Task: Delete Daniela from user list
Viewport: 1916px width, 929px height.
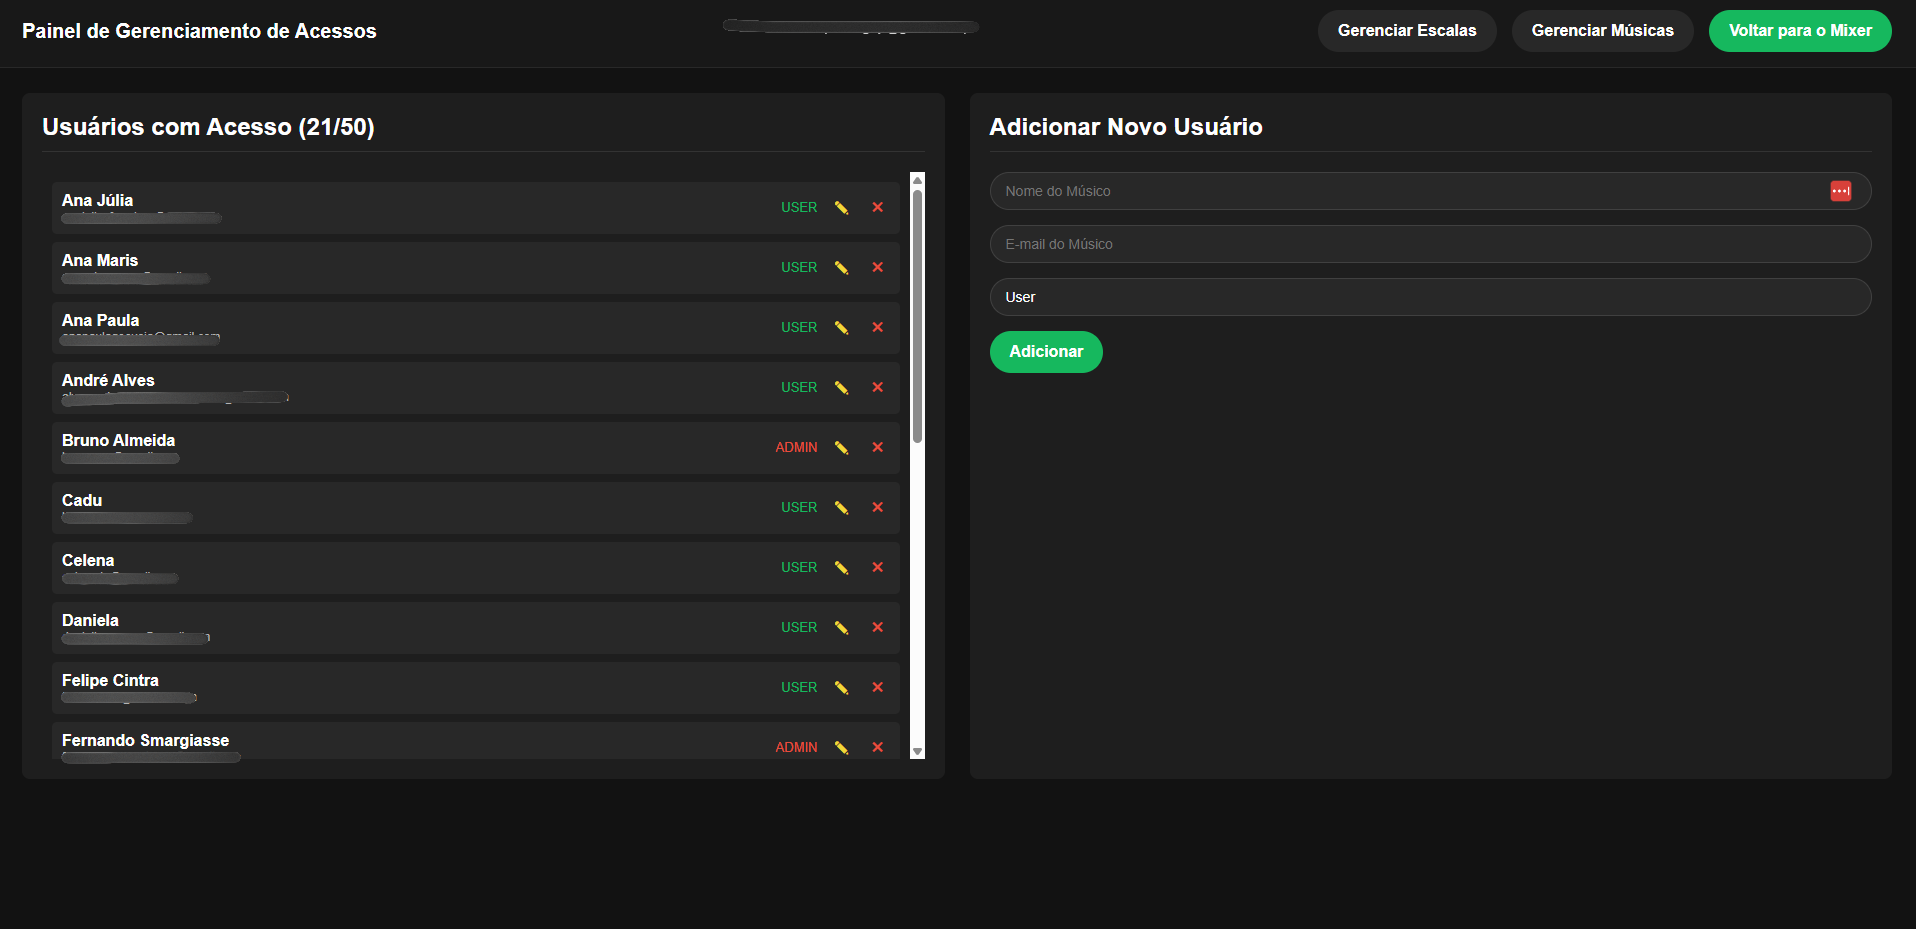Action: [877, 628]
